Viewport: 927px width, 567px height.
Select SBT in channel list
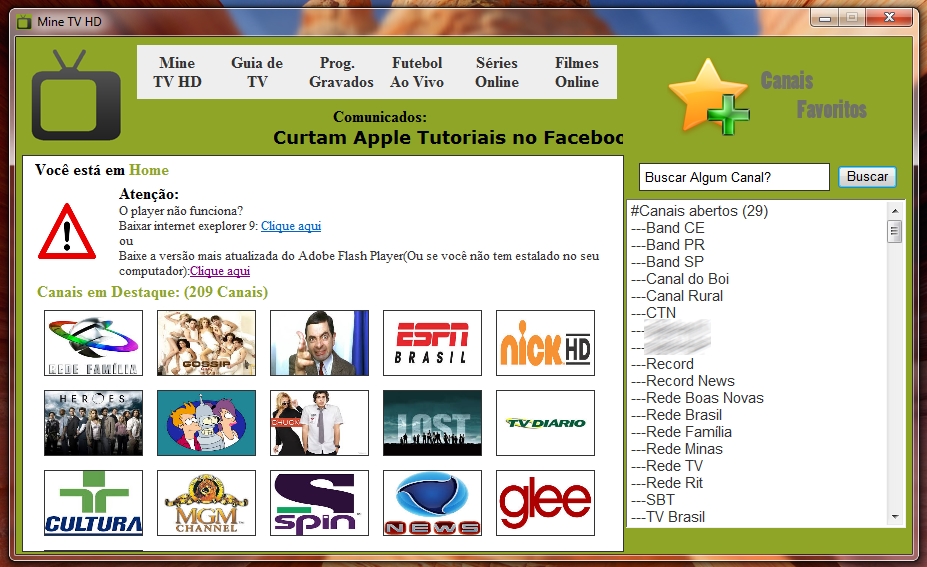coord(653,500)
